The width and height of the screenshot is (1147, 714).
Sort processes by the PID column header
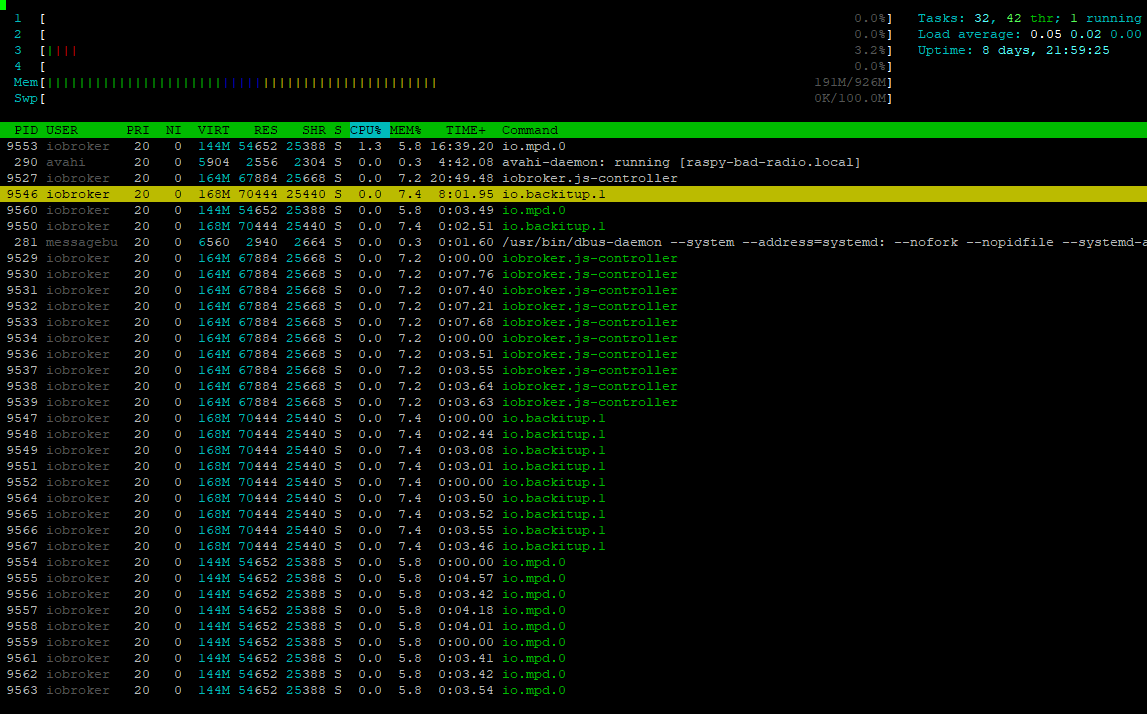pos(26,130)
